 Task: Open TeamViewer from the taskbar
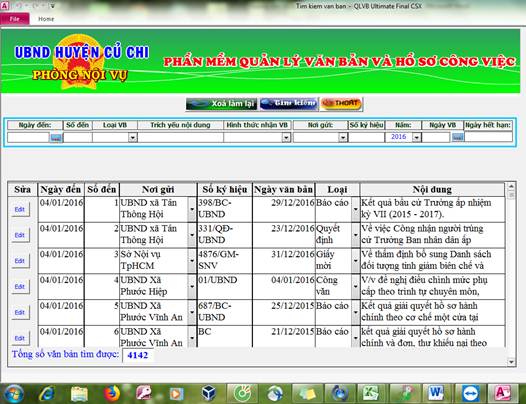pyautogui.click(x=470, y=393)
